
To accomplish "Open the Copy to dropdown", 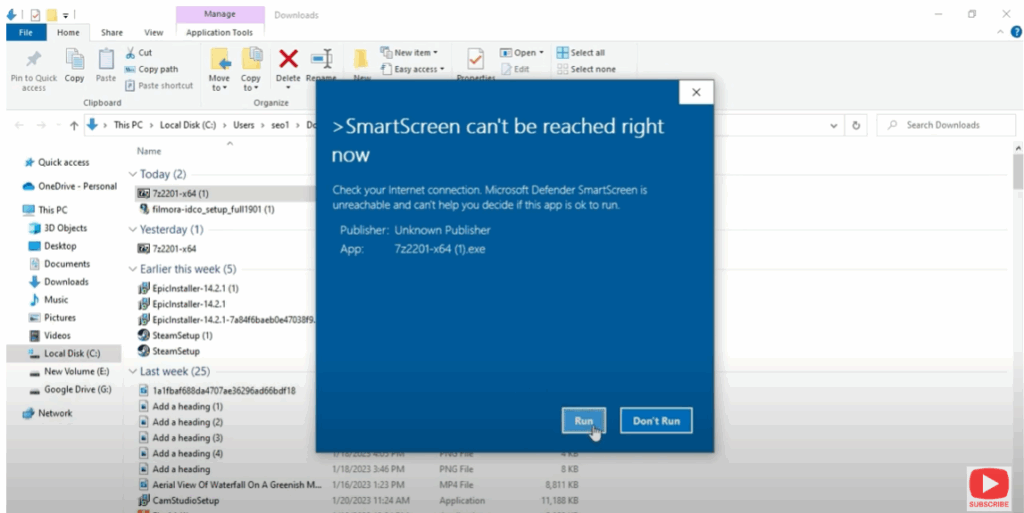I will (251, 70).
